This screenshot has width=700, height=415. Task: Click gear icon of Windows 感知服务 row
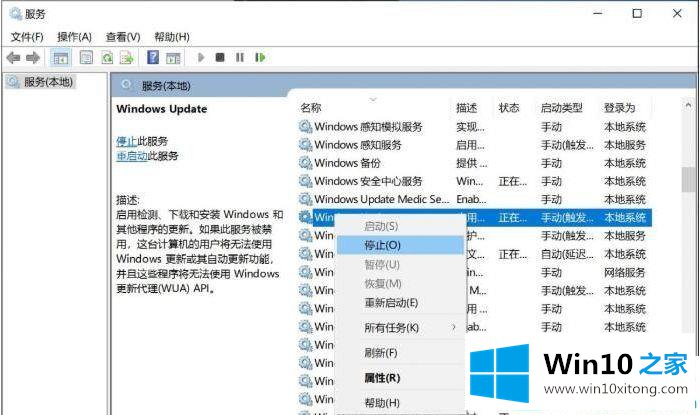point(305,145)
